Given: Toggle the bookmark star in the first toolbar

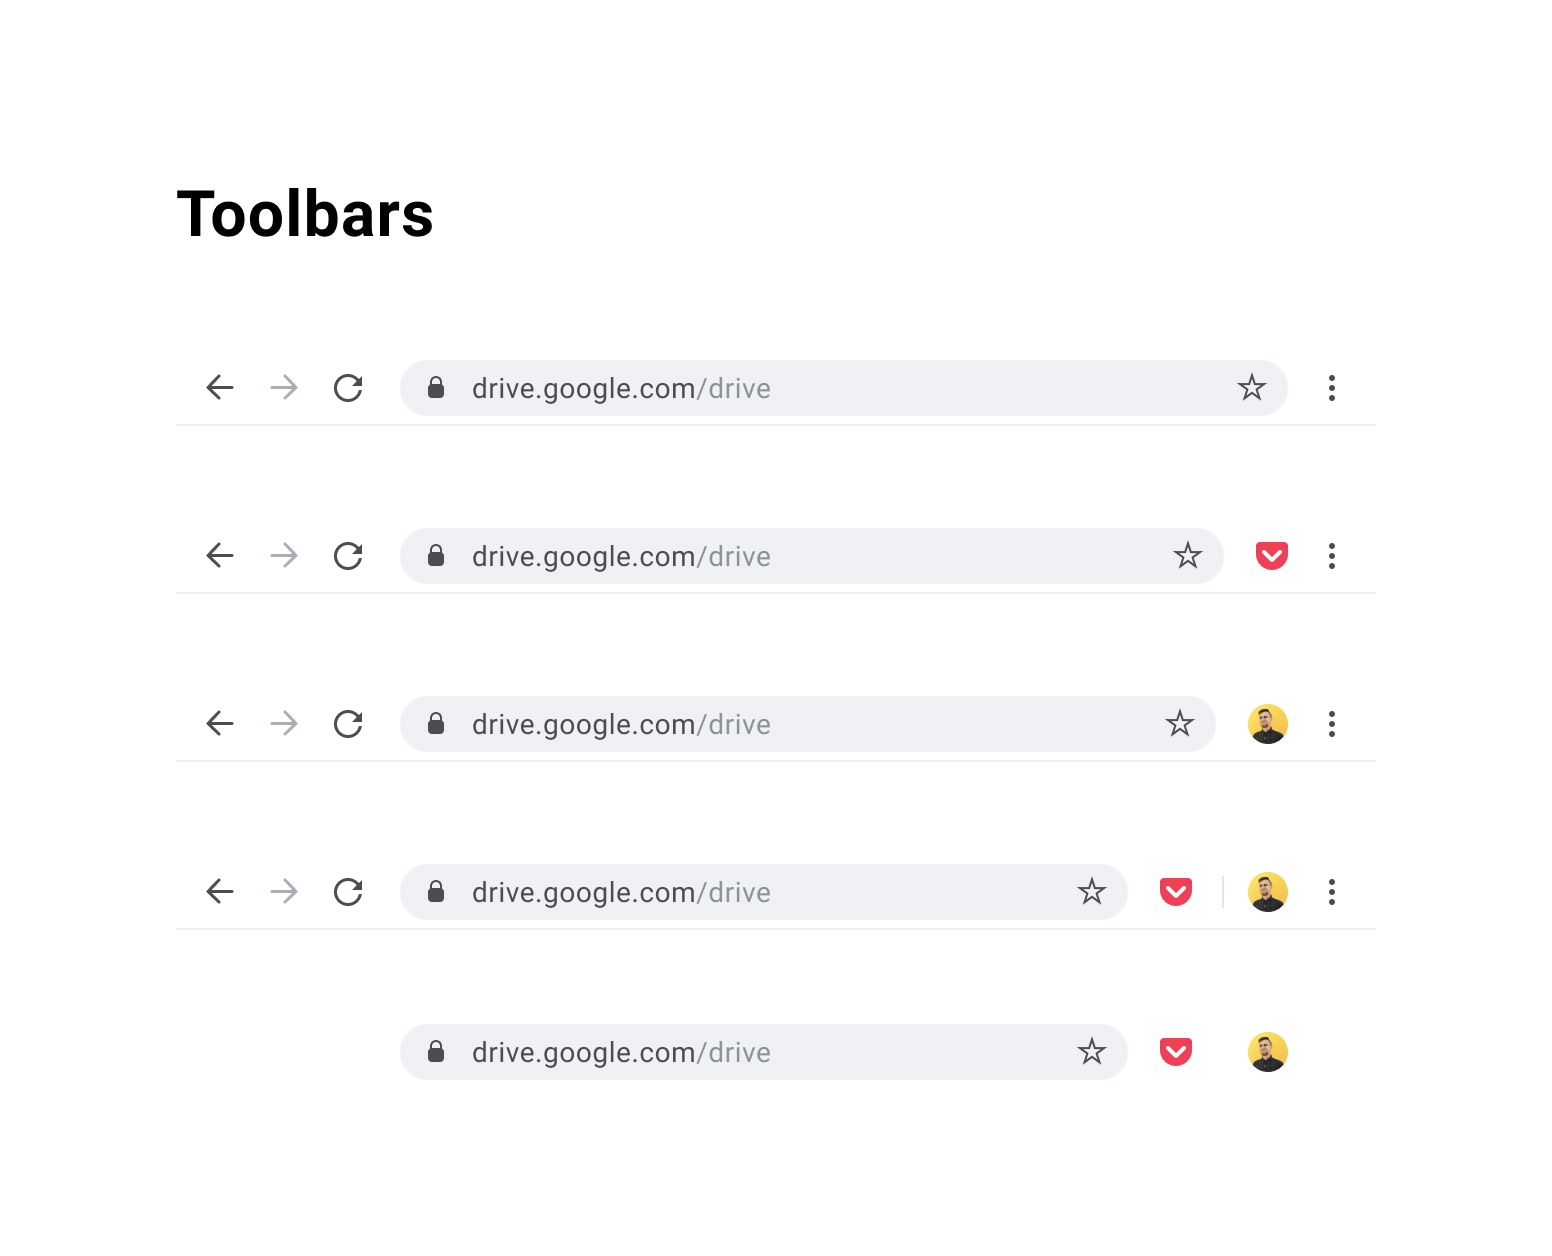Looking at the screenshot, I should point(1252,388).
